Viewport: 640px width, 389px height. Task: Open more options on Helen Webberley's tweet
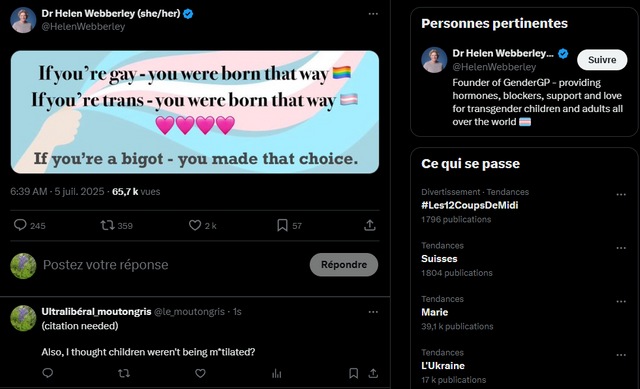click(373, 14)
